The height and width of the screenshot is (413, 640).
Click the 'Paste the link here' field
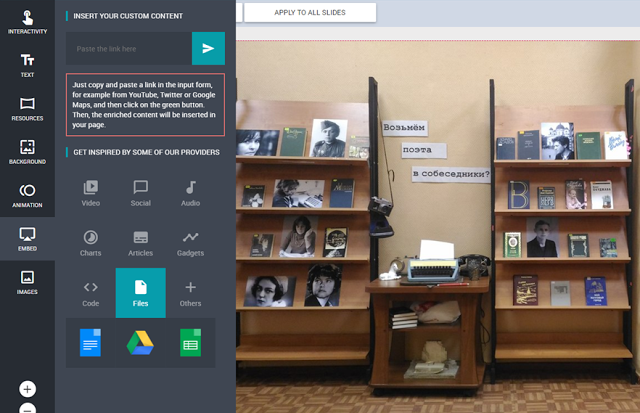coord(128,48)
